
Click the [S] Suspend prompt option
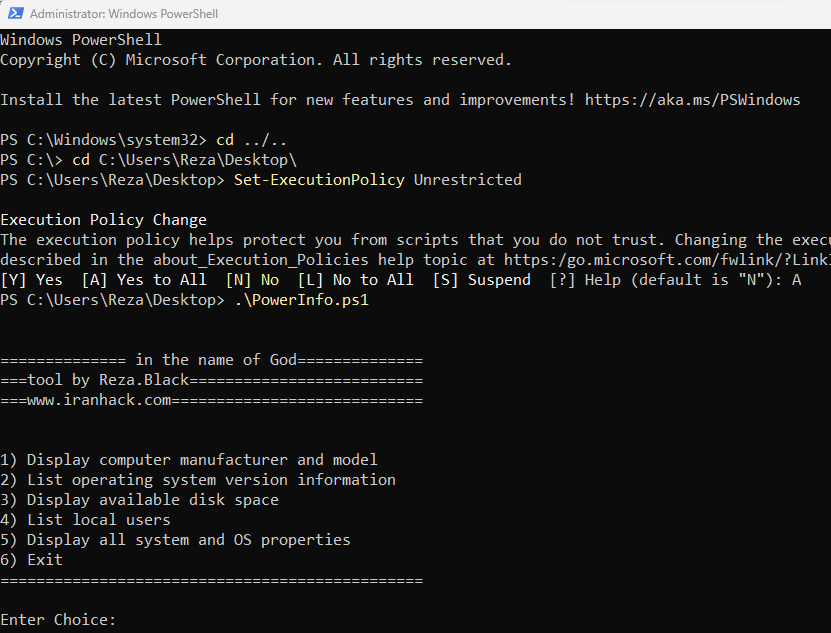click(482, 280)
